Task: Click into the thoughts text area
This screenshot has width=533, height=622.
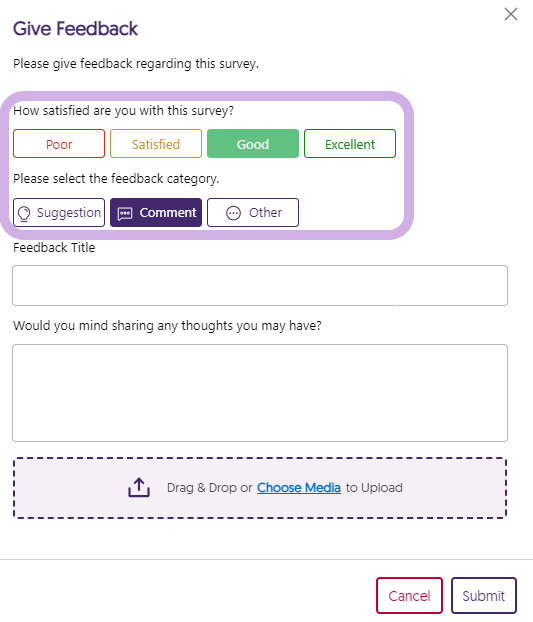Action: coord(260,393)
